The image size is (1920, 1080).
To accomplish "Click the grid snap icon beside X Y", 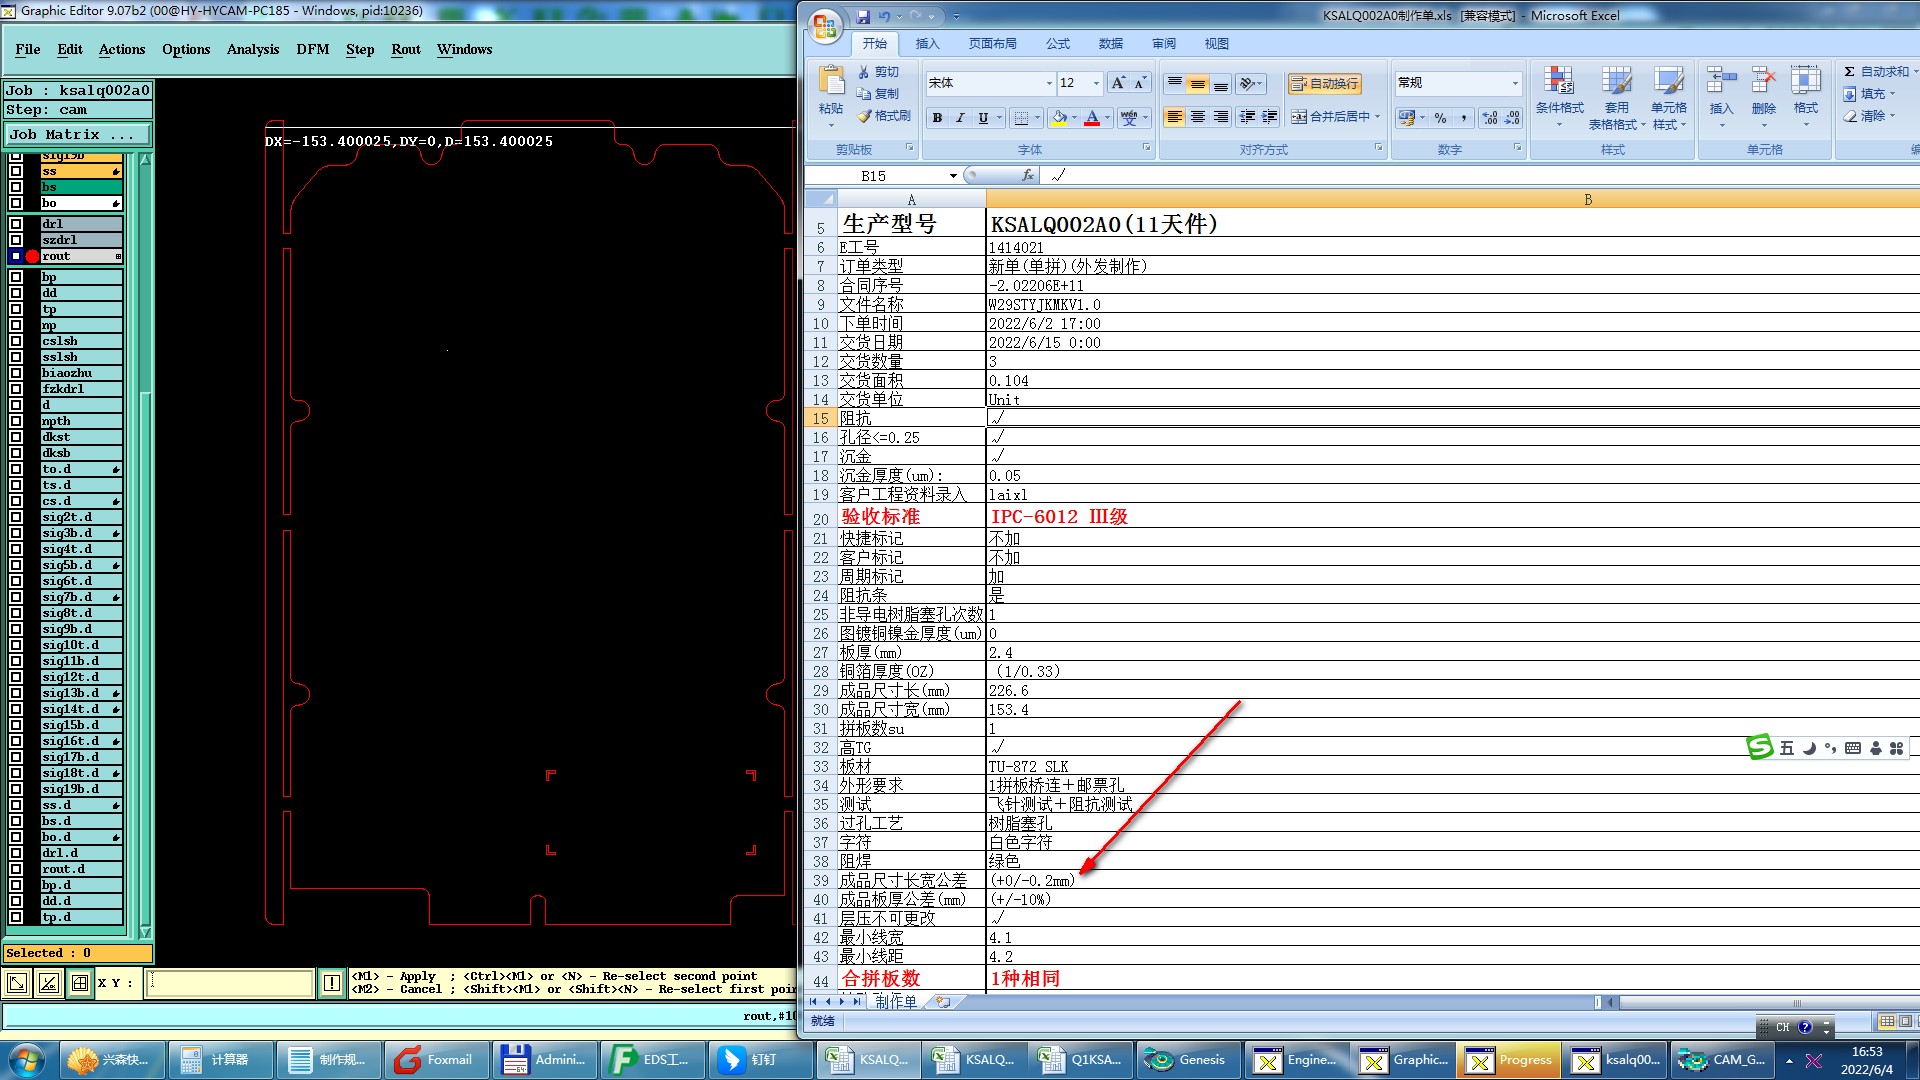I will (x=80, y=983).
